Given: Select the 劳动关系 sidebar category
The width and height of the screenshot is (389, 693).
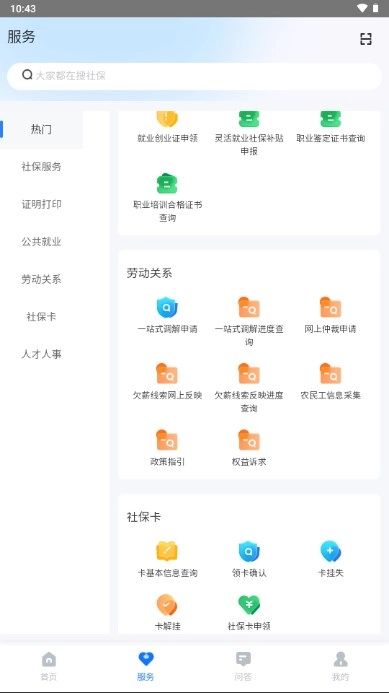Looking at the screenshot, I should 41,279.
